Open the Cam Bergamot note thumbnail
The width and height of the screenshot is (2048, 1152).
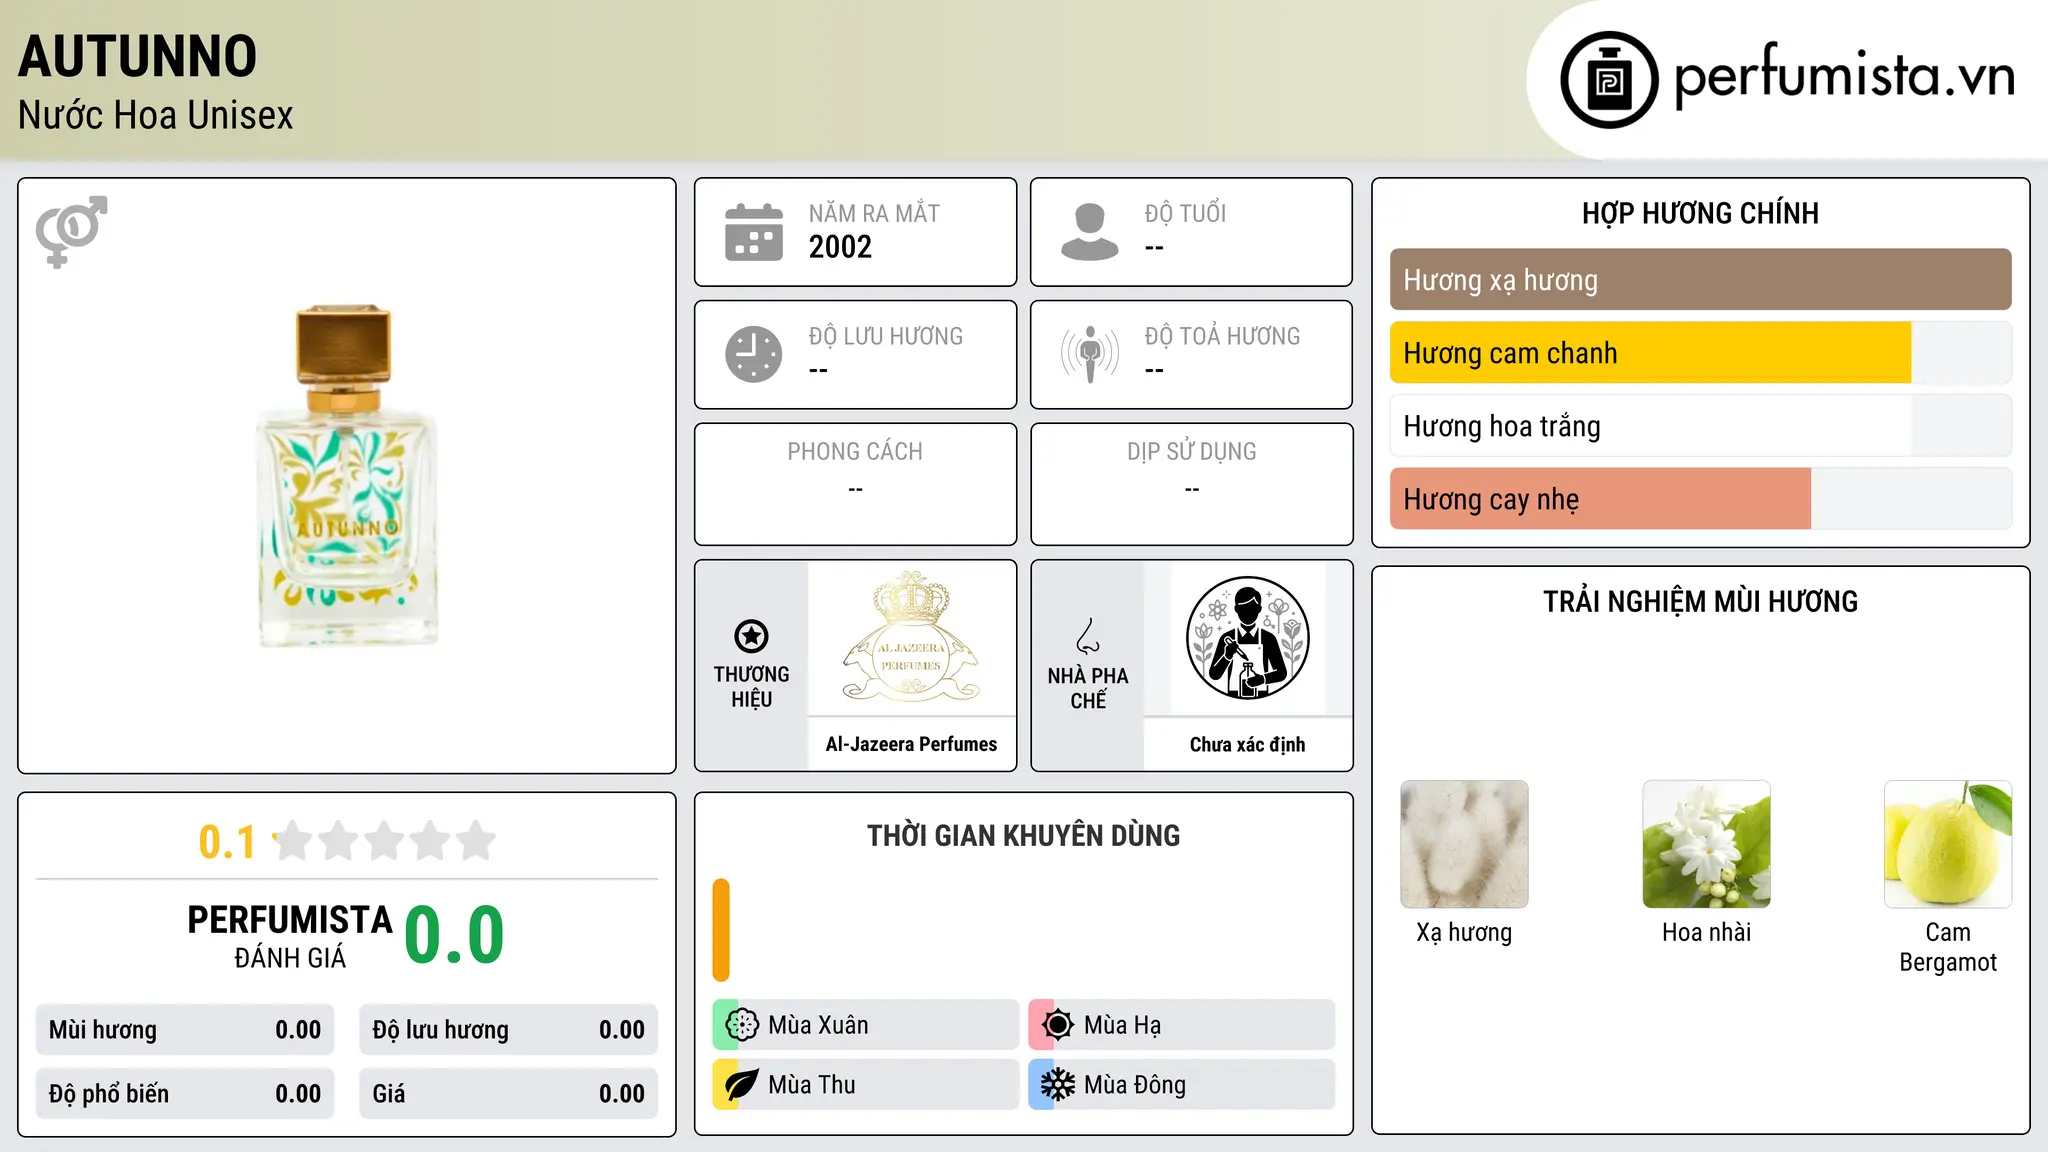click(1948, 844)
